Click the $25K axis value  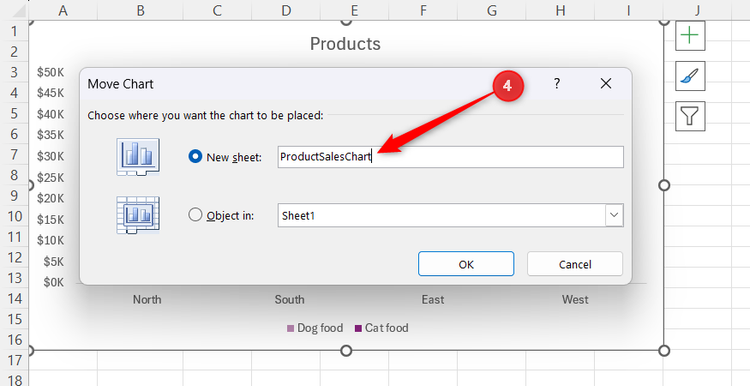pos(50,177)
